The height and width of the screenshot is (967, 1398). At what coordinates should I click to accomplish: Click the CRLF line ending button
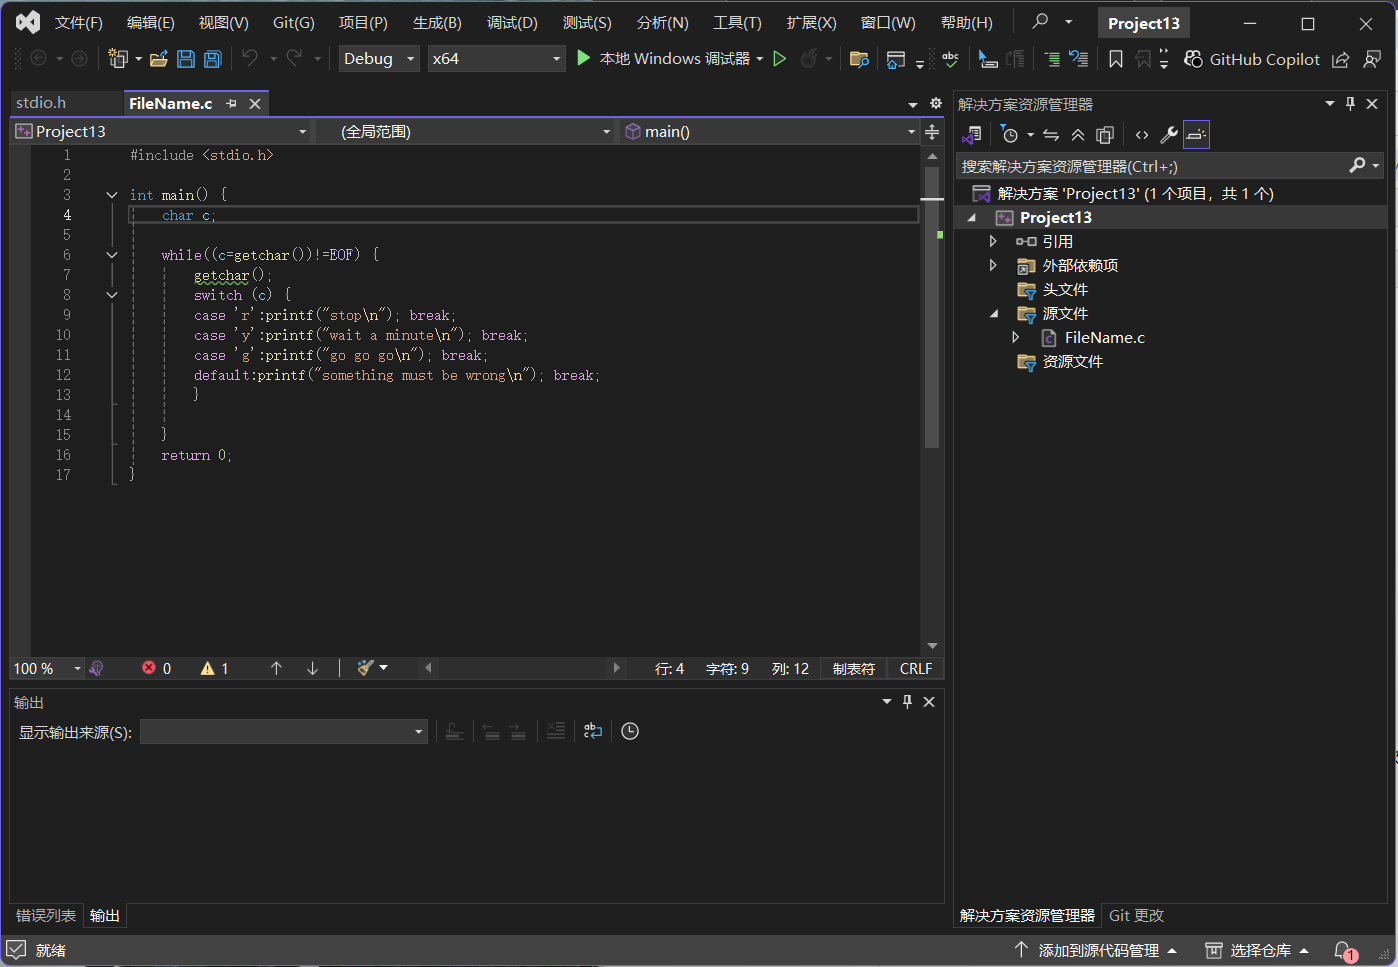click(x=915, y=668)
